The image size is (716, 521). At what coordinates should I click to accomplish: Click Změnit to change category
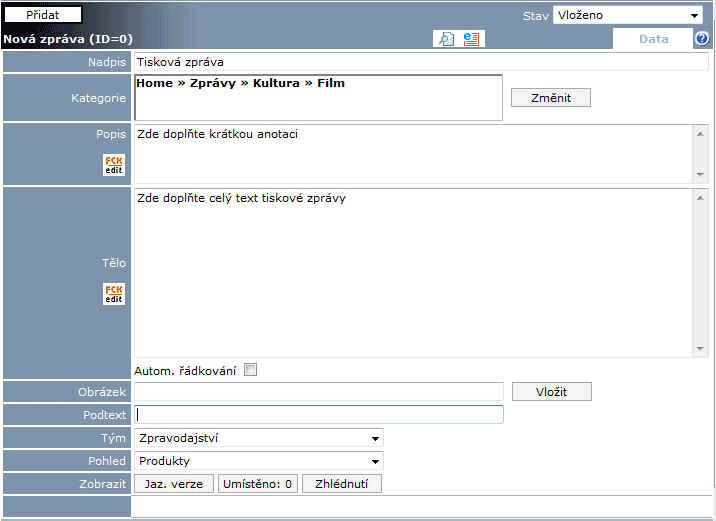[x=550, y=98]
